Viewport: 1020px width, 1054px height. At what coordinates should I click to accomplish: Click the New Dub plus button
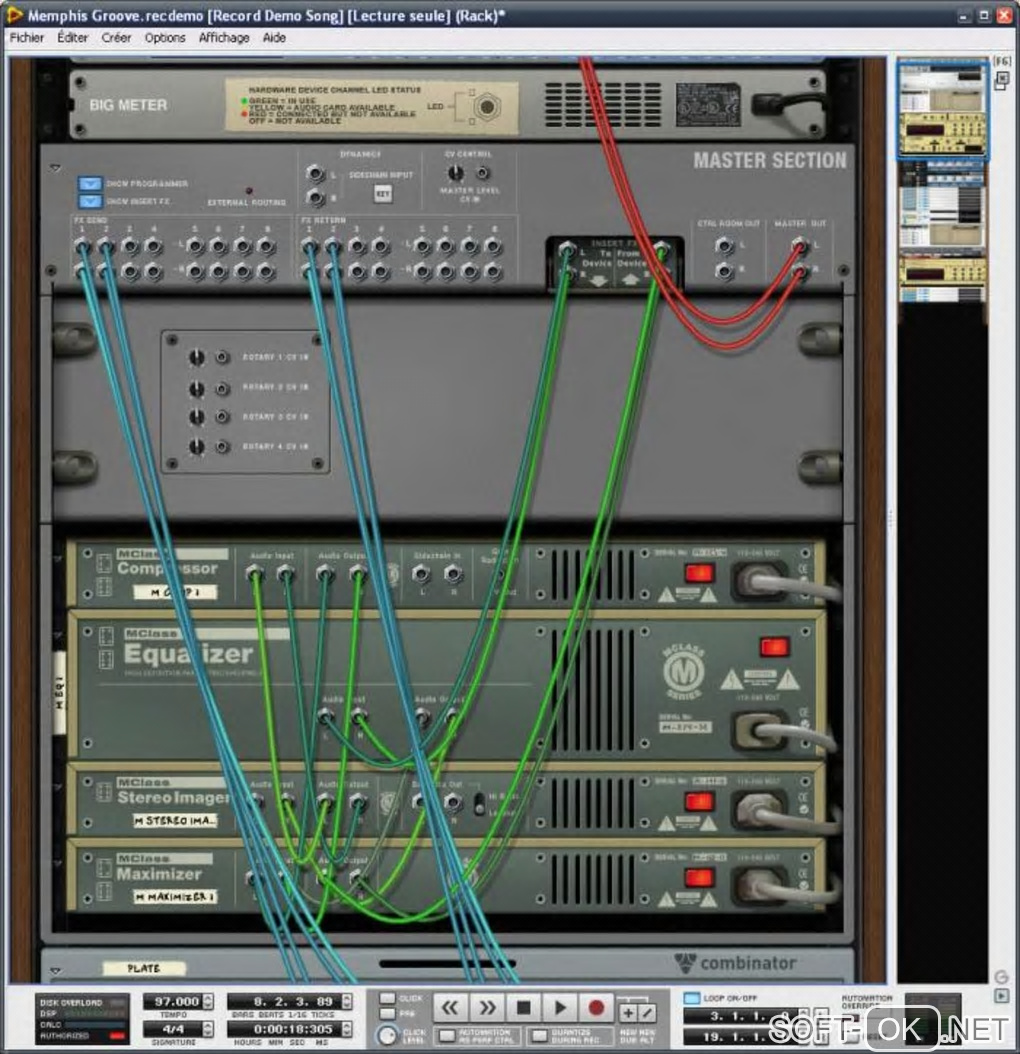point(628,1012)
